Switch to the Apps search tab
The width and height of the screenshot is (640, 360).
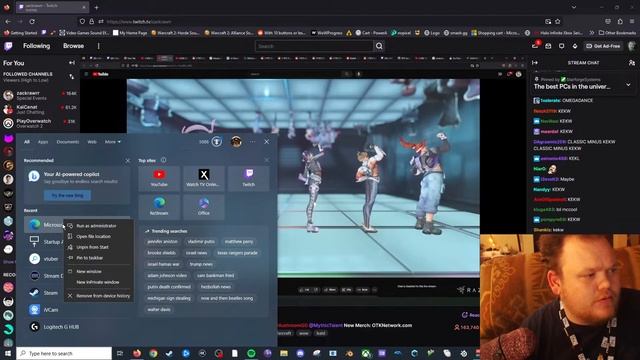(43, 142)
